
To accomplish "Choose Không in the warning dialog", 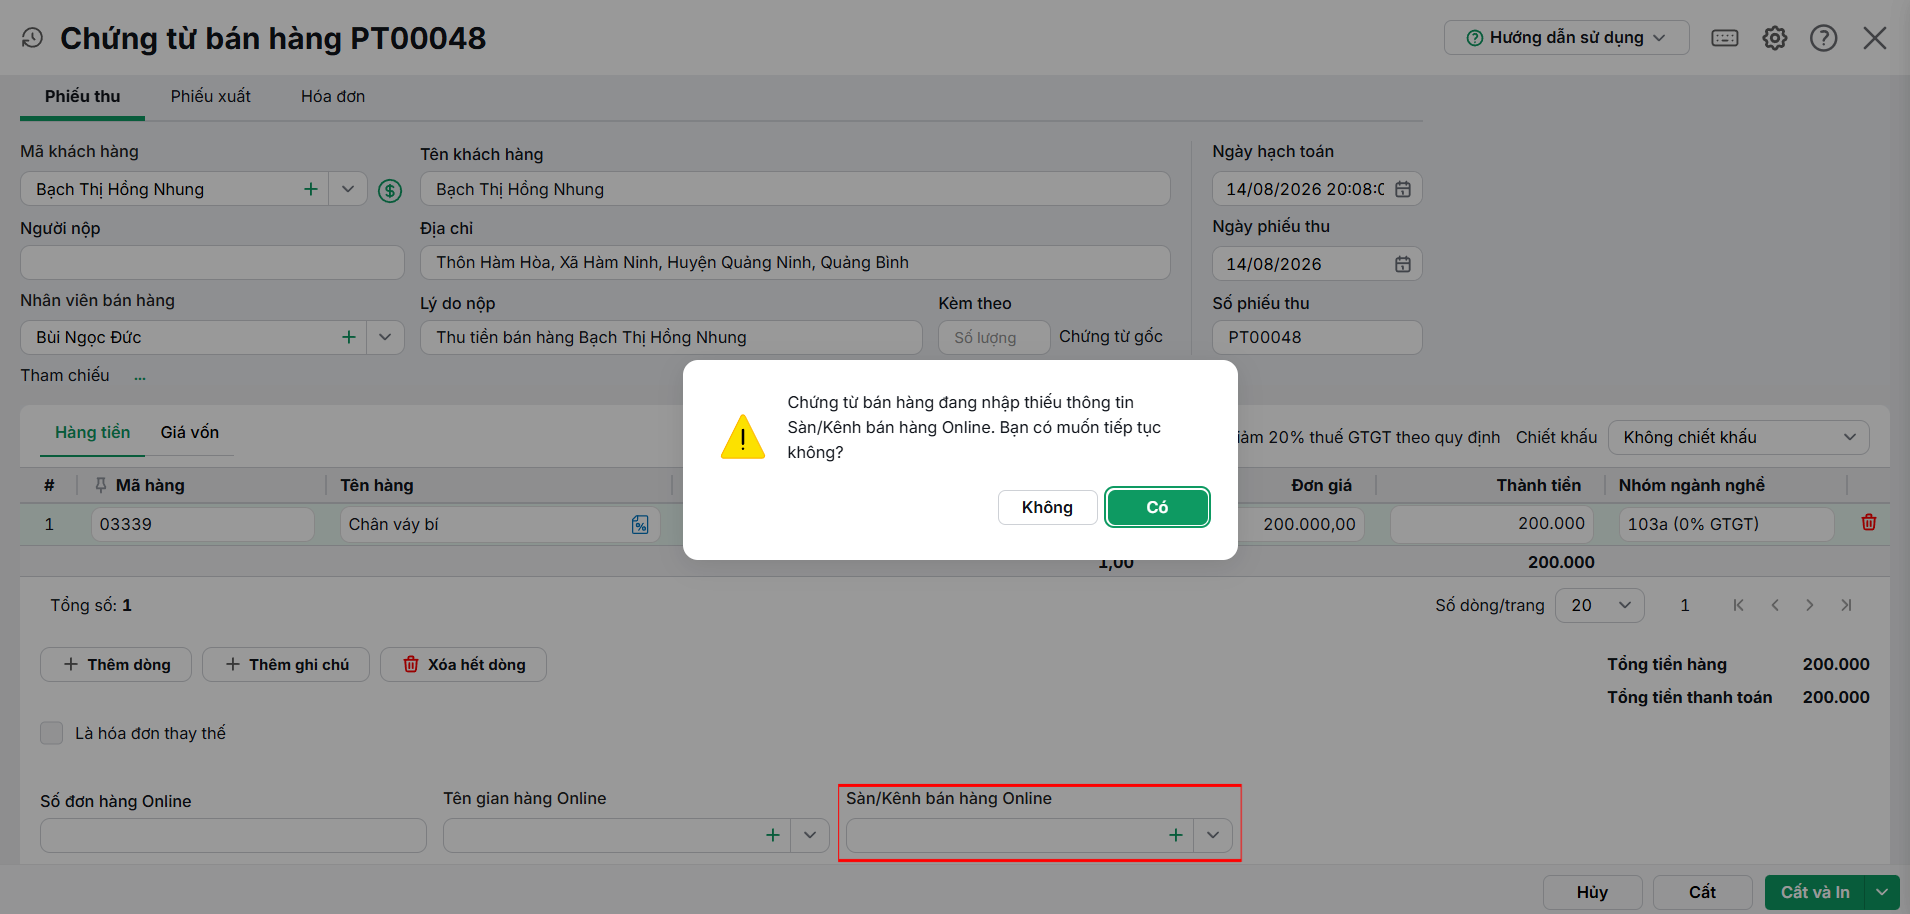I will [1047, 507].
